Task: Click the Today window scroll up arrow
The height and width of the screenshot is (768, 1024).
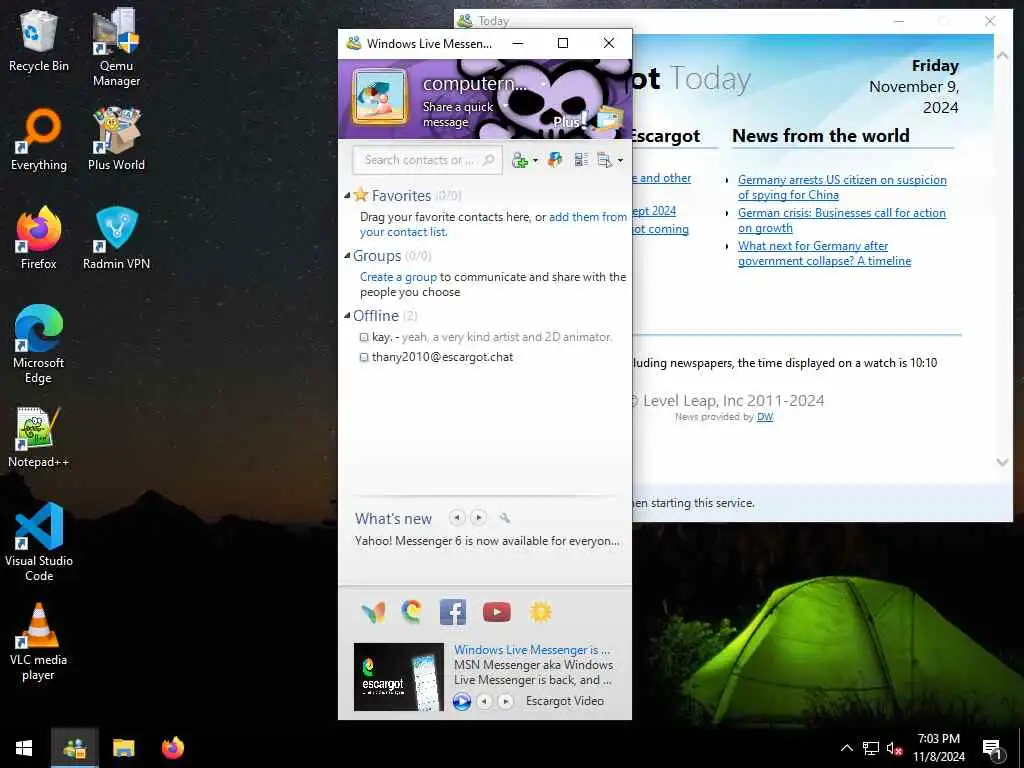Action: [1002, 56]
